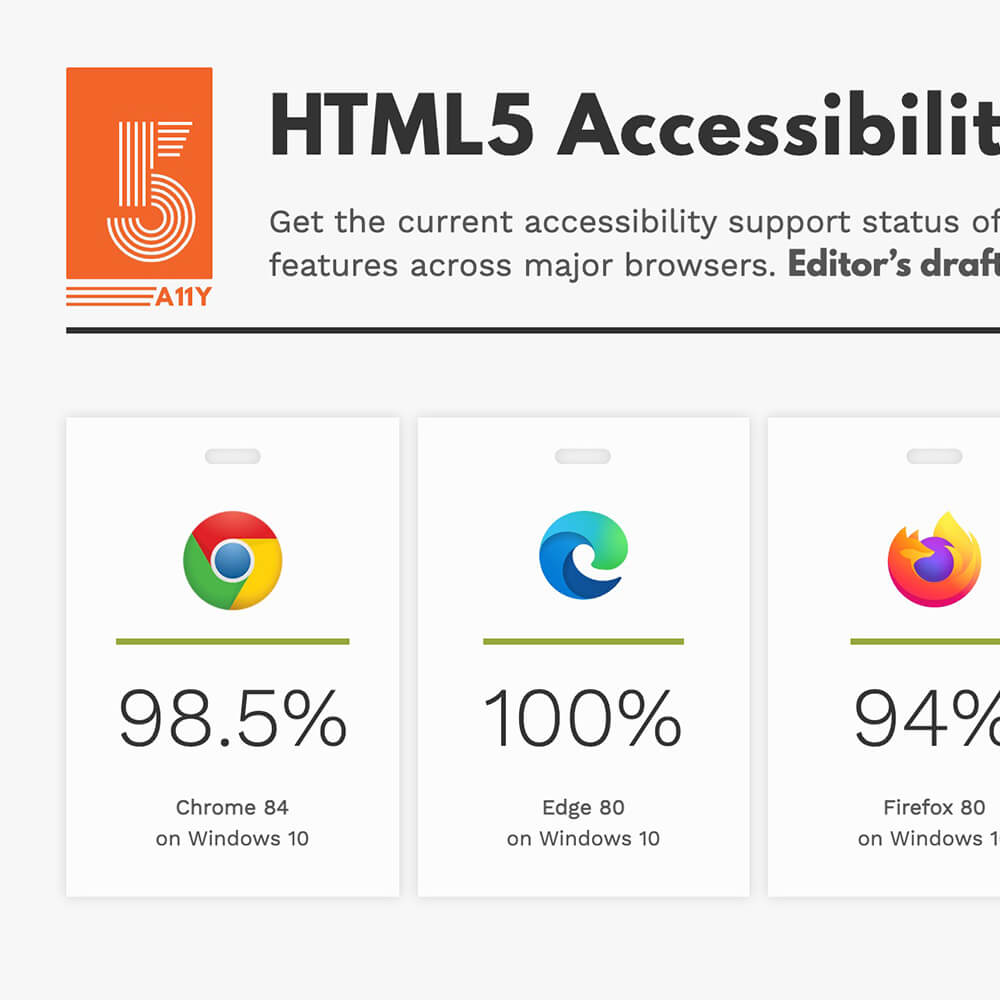Click the white 5 numeral in the orange logo

click(x=152, y=186)
